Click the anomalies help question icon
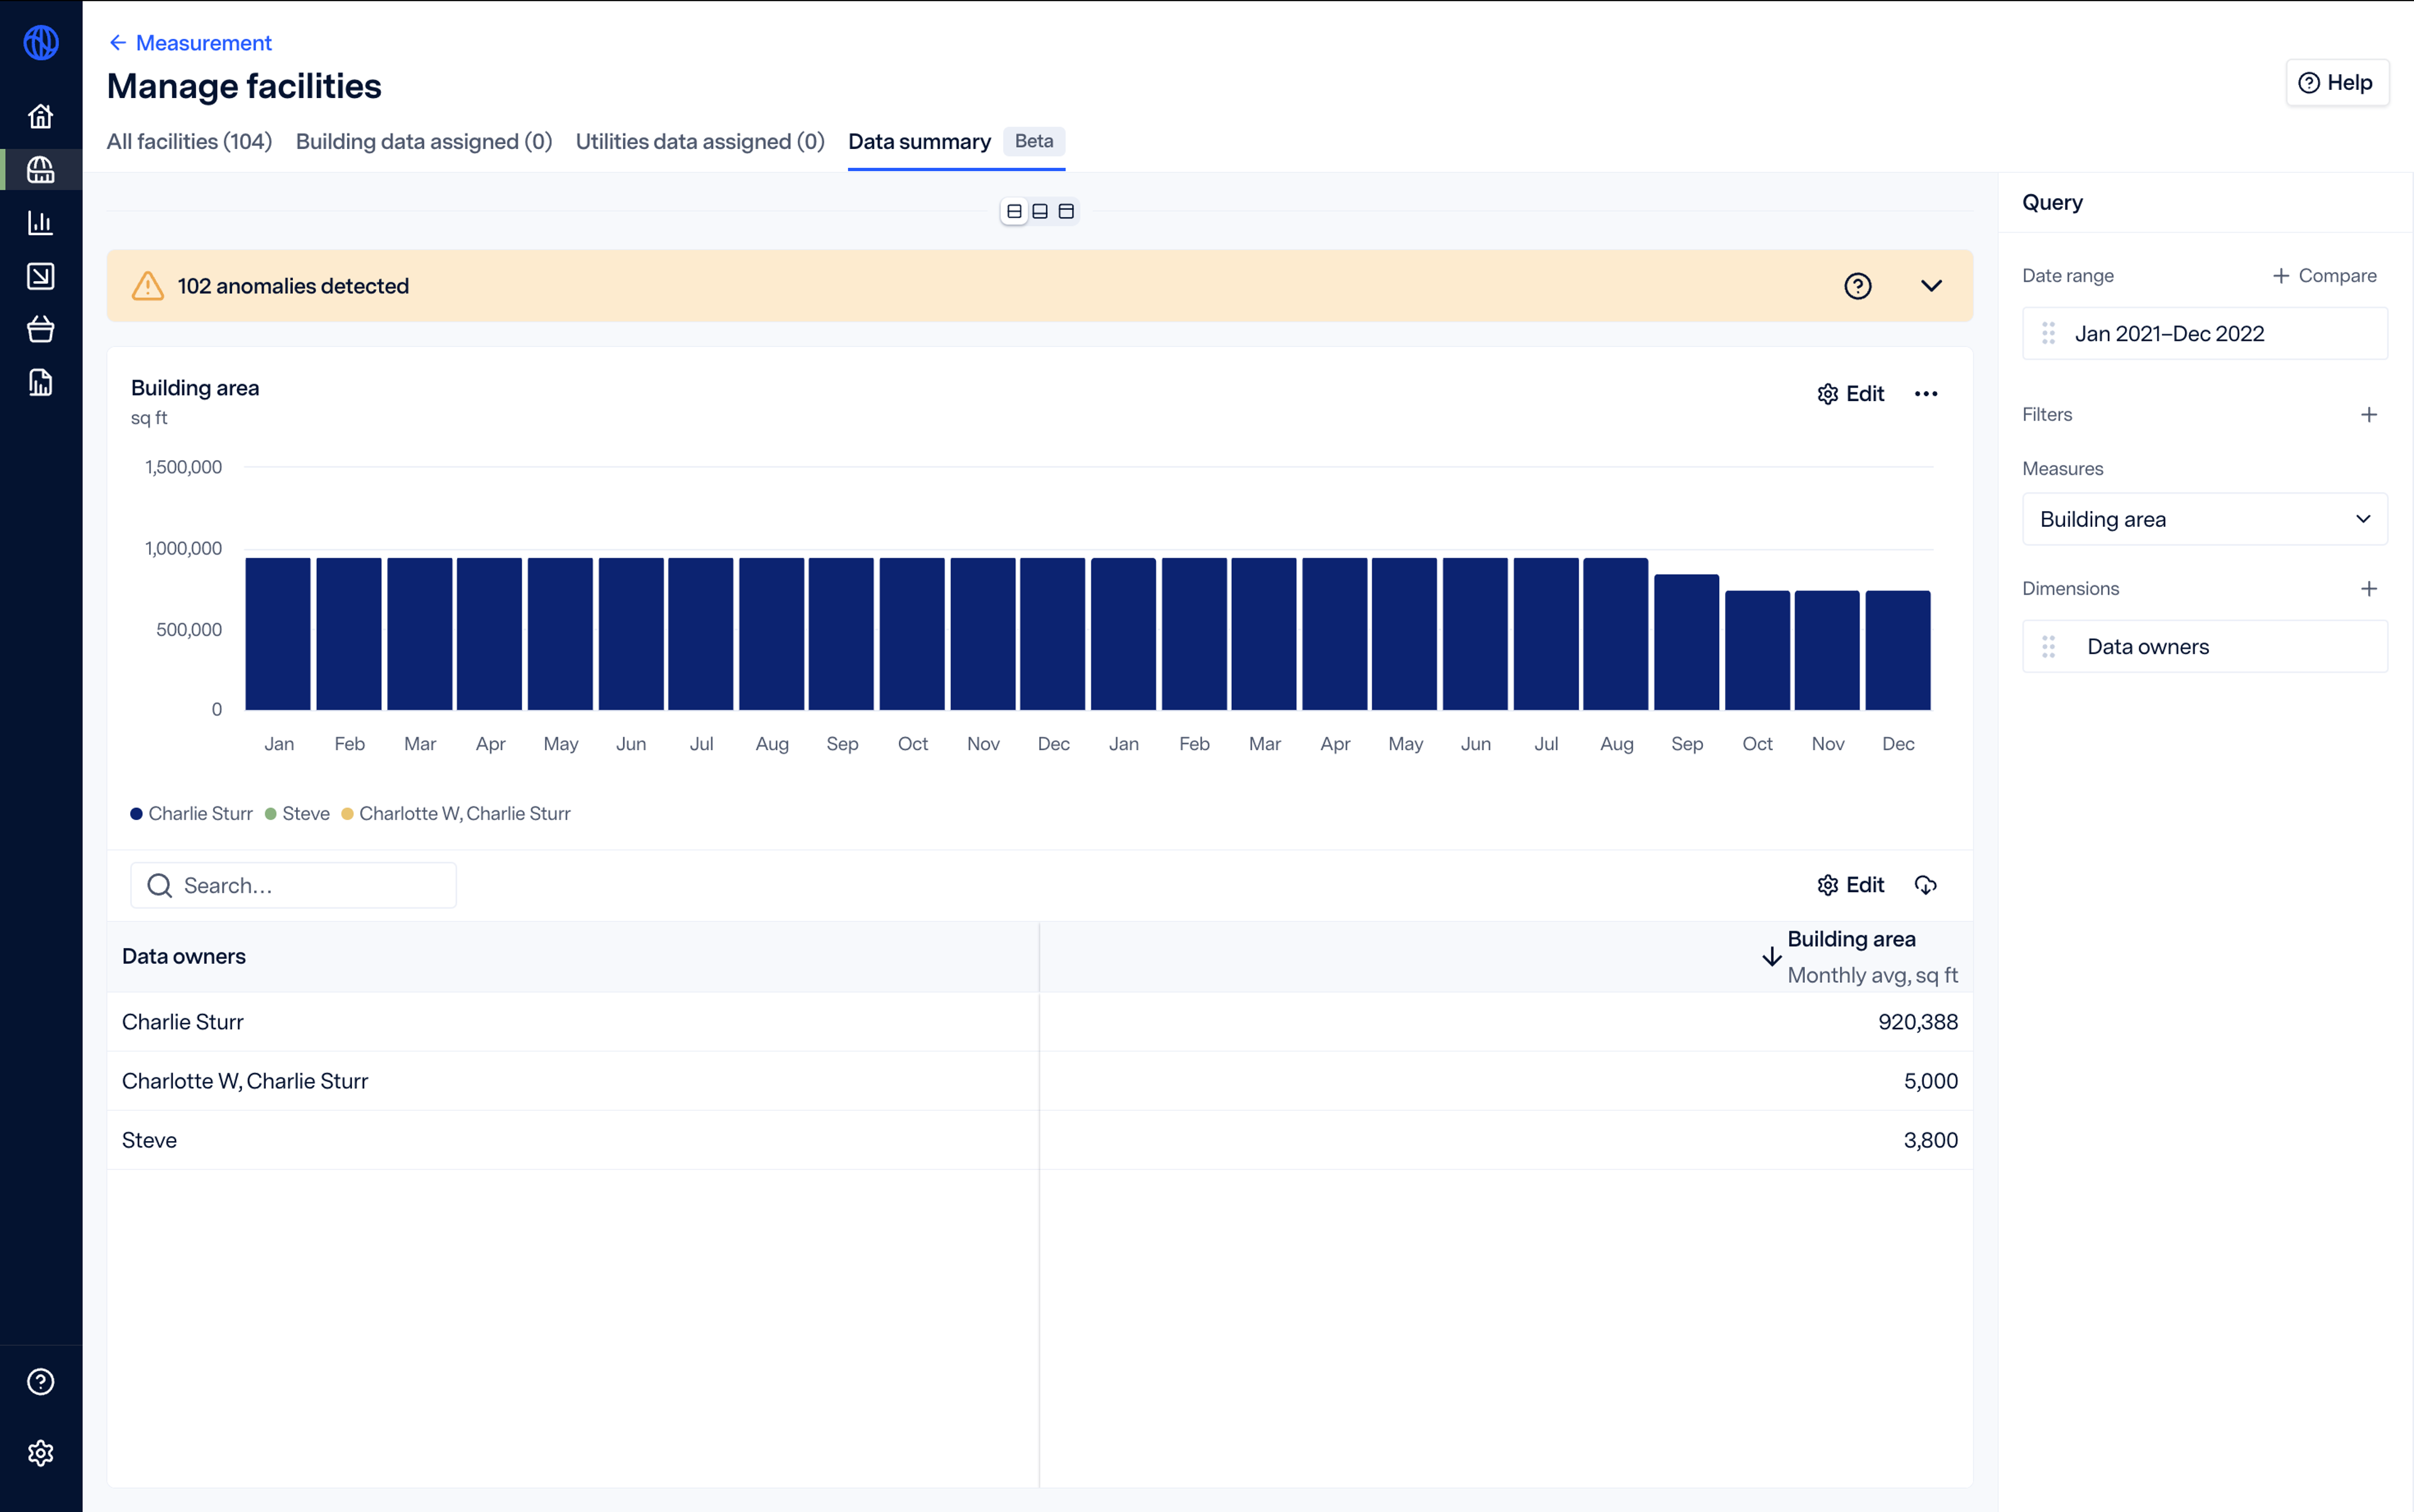2414x1512 pixels. point(1857,286)
